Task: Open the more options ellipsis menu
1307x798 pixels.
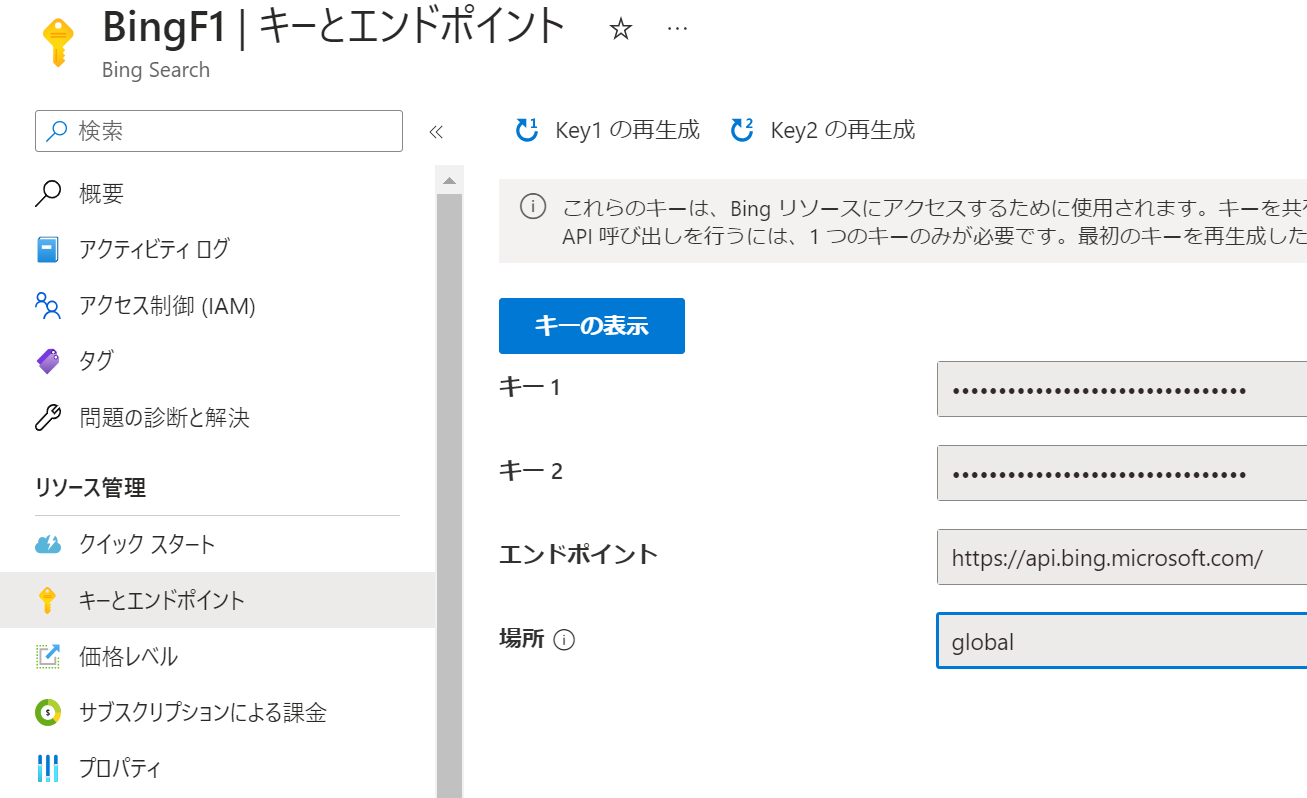Action: point(677,28)
